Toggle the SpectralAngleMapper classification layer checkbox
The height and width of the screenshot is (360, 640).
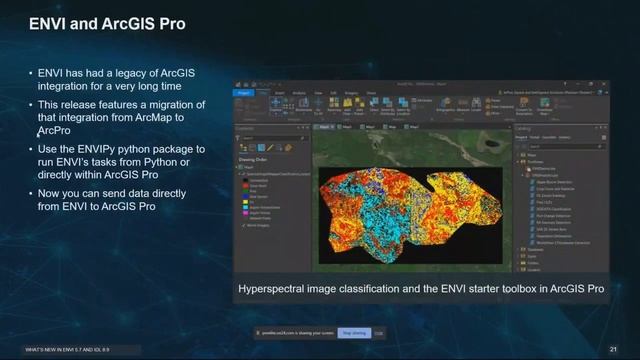243,174
